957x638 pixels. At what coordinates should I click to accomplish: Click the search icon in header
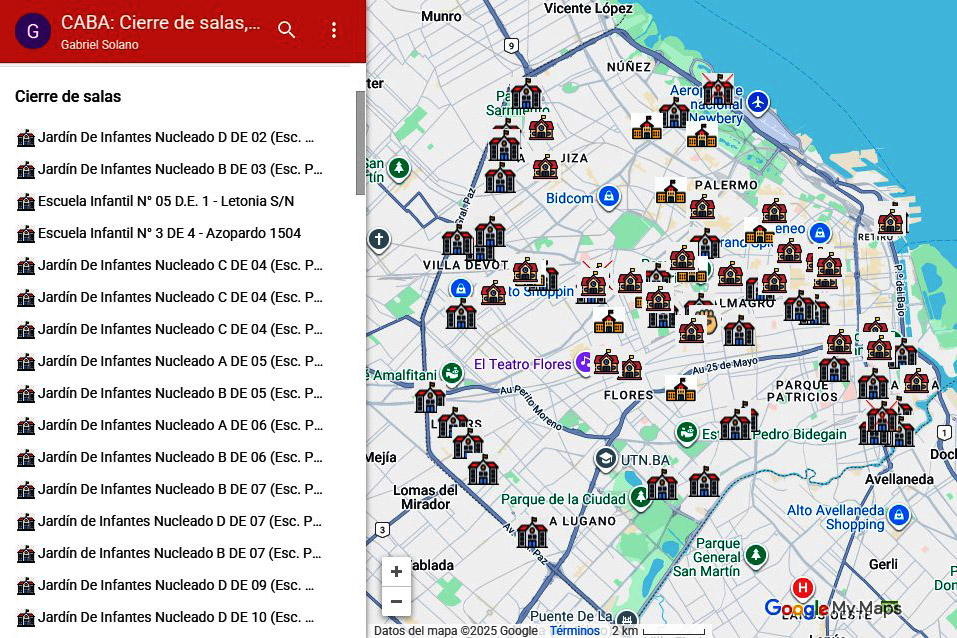click(287, 30)
